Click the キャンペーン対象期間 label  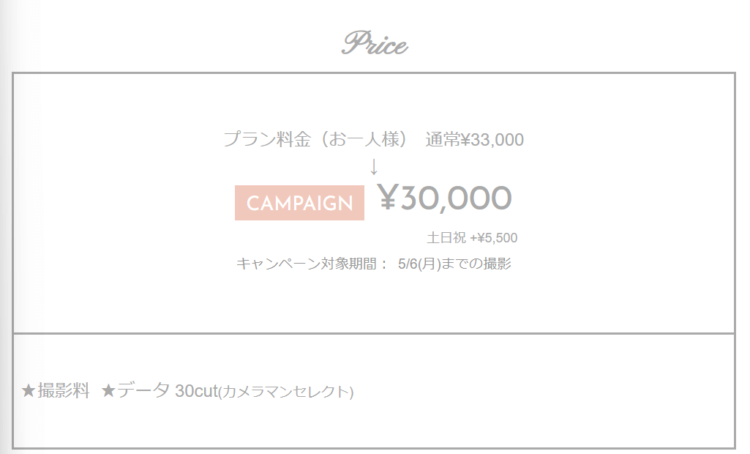[x=307, y=264]
